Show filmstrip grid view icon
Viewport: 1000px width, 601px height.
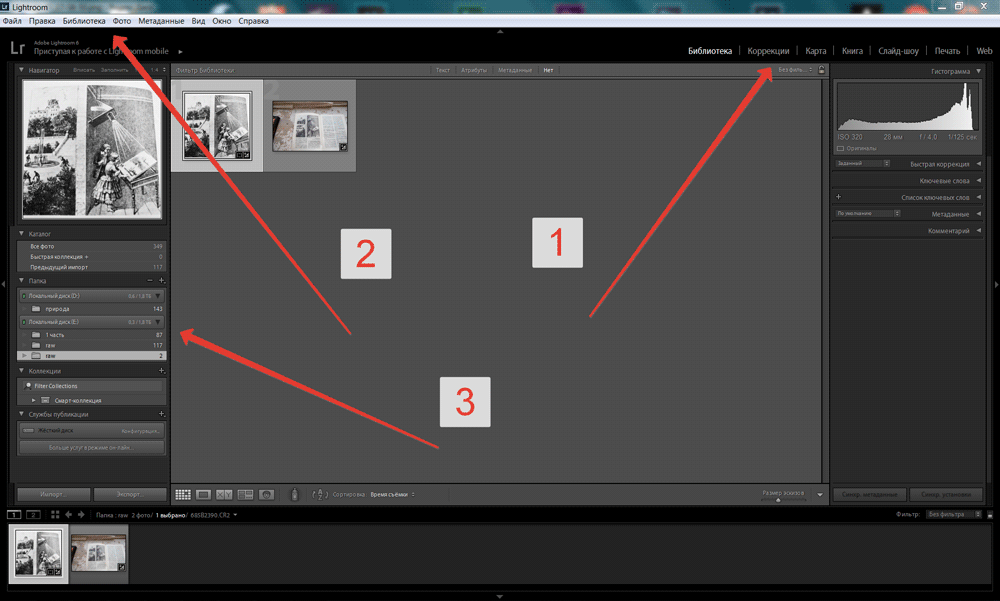click(55, 514)
